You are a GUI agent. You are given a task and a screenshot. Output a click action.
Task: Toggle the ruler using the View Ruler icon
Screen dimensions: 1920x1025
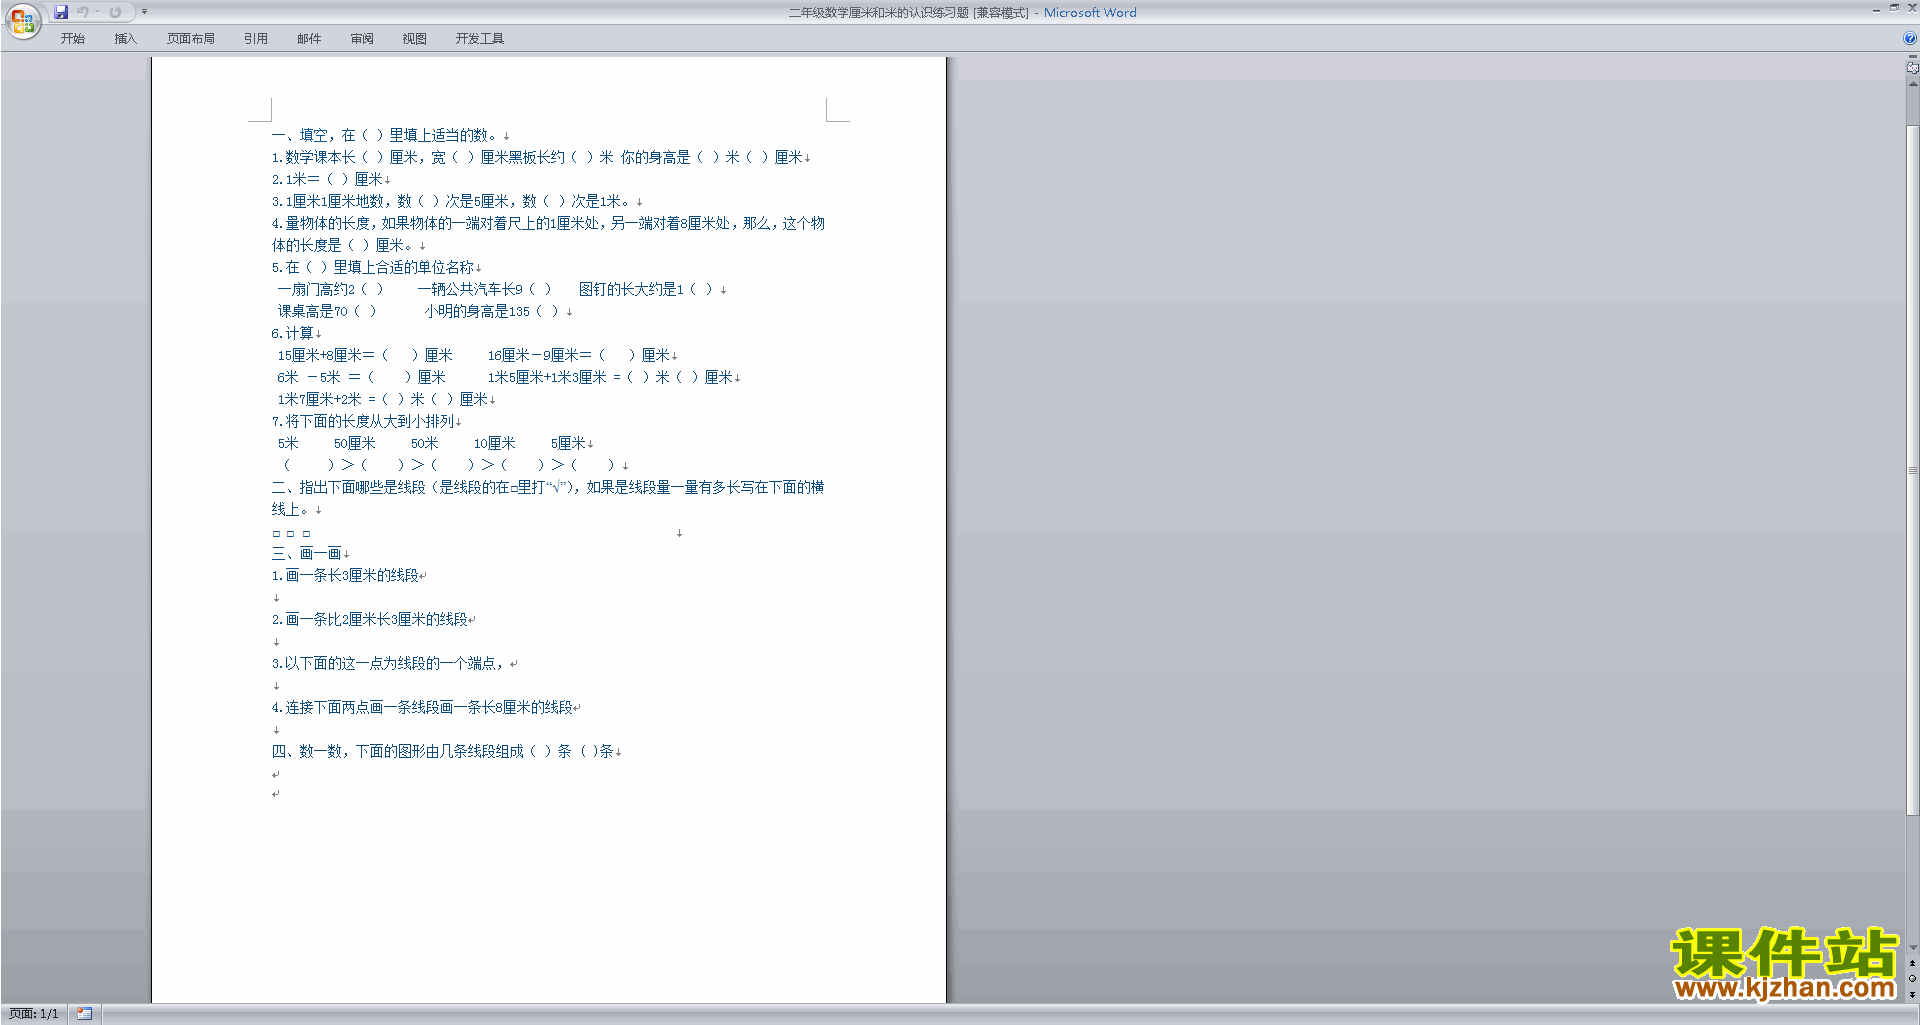[x=1912, y=68]
